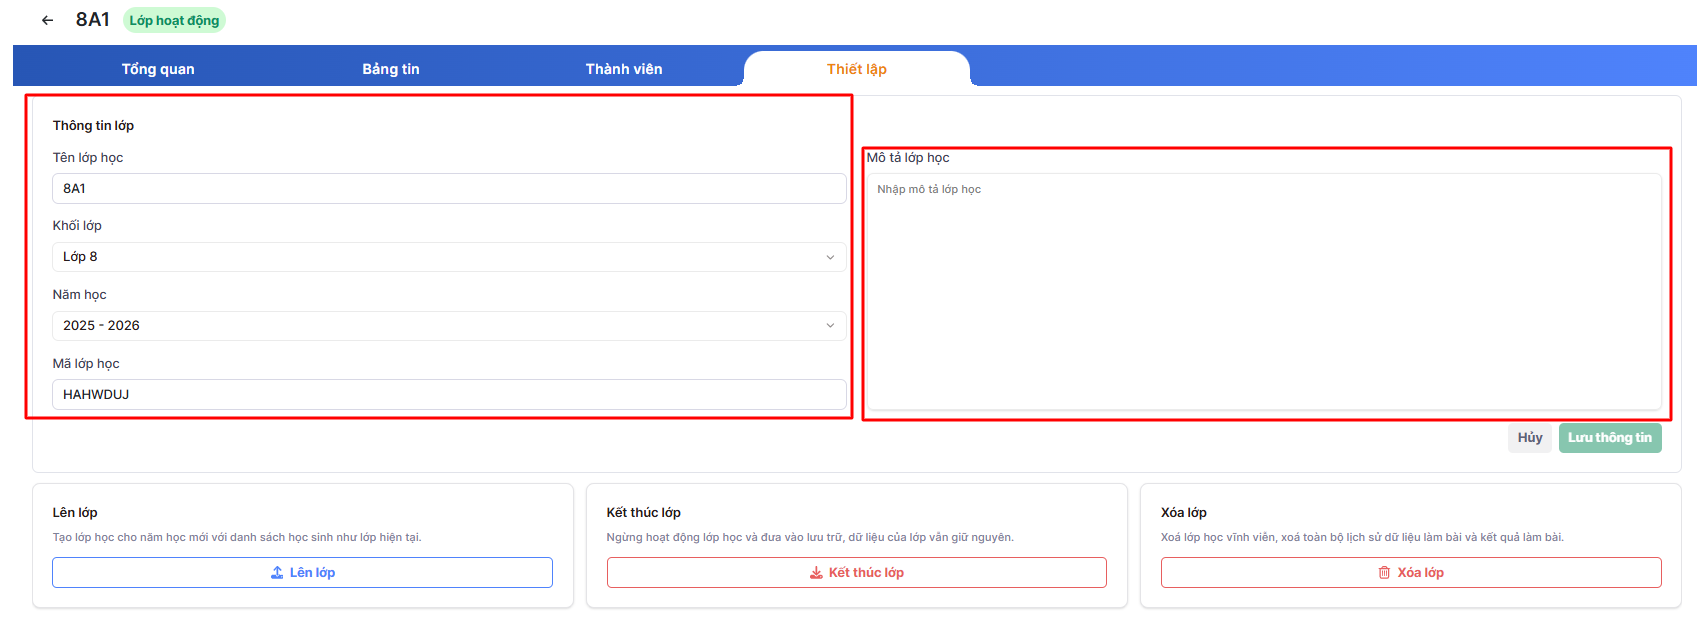The width and height of the screenshot is (1697, 626).
Task: Click the 8A1 class title heading
Action: pos(92,20)
